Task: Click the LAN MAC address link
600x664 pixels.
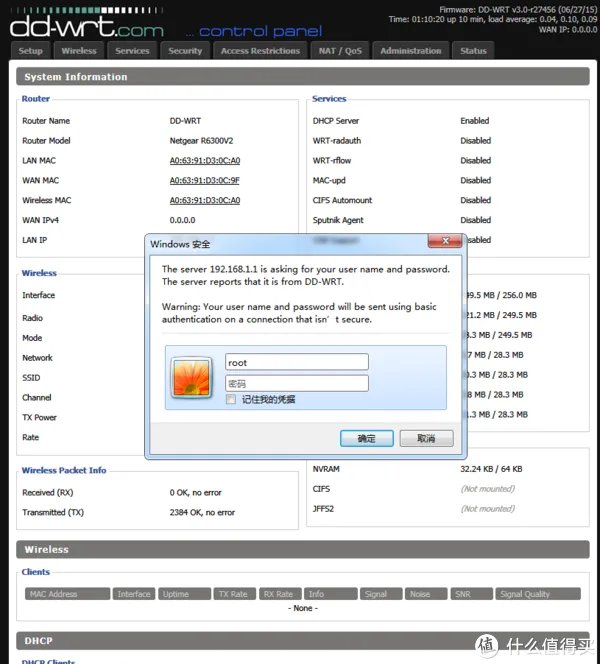Action: pos(204,160)
